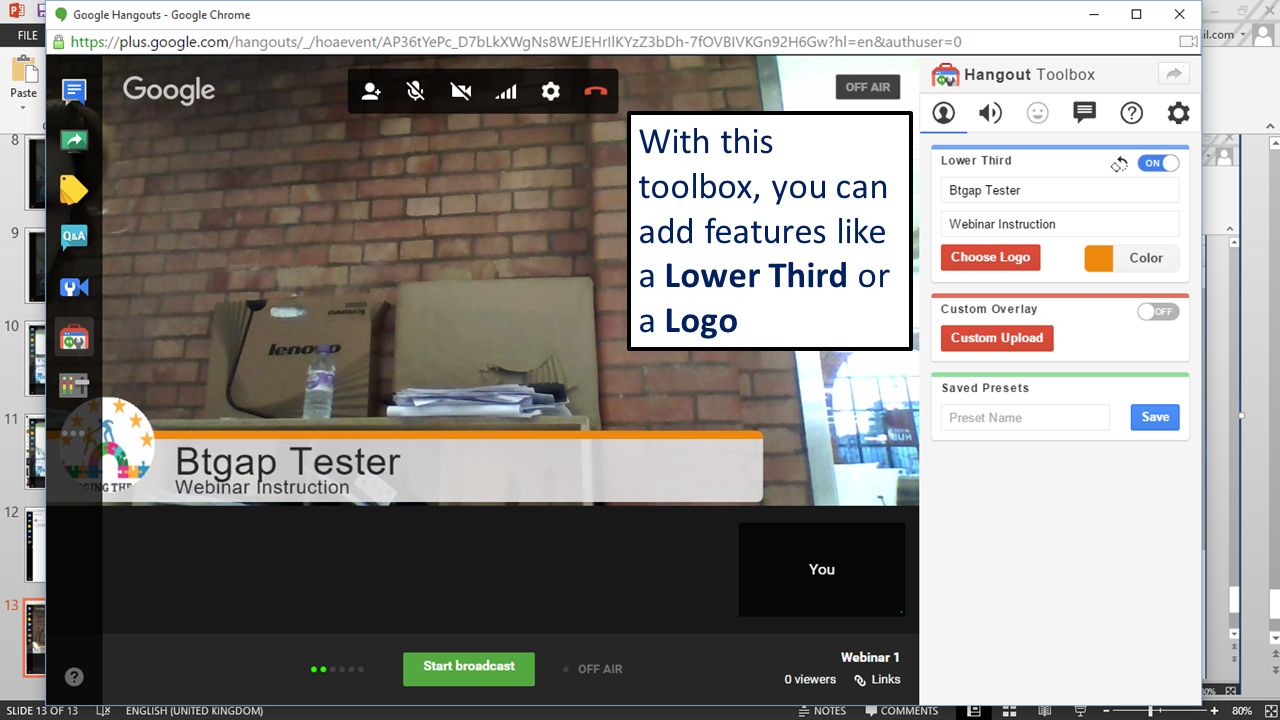Click the camera icon in the address bar
The image size is (1280, 720).
click(x=1188, y=42)
